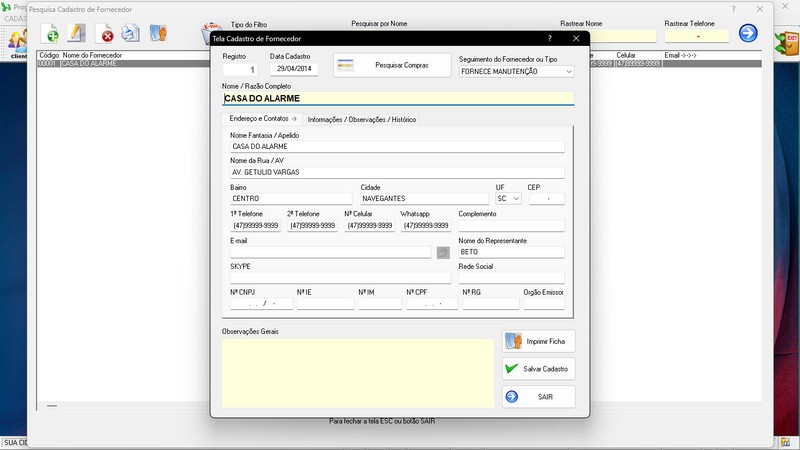Viewport: 800px width, 450px height.
Task: Click the edit supplier pencil icon
Action: pyautogui.click(x=78, y=34)
